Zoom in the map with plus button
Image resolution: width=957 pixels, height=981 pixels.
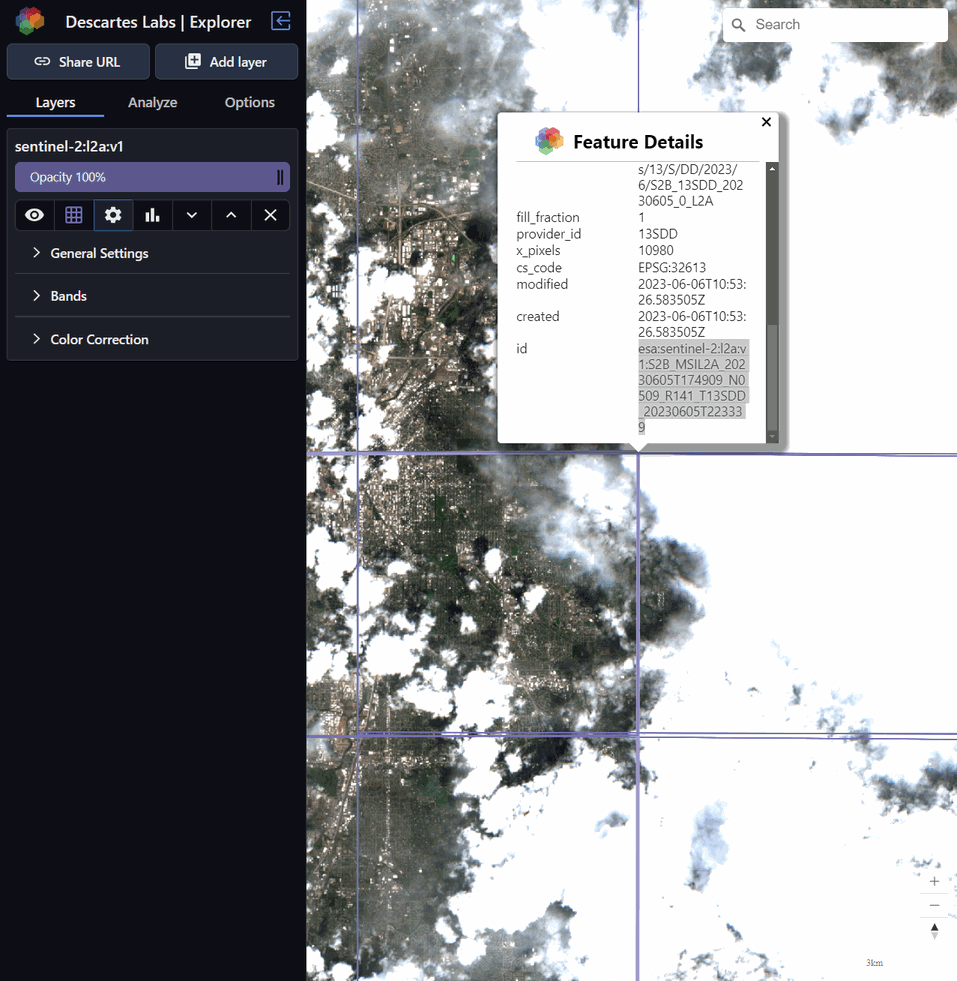coord(934,881)
